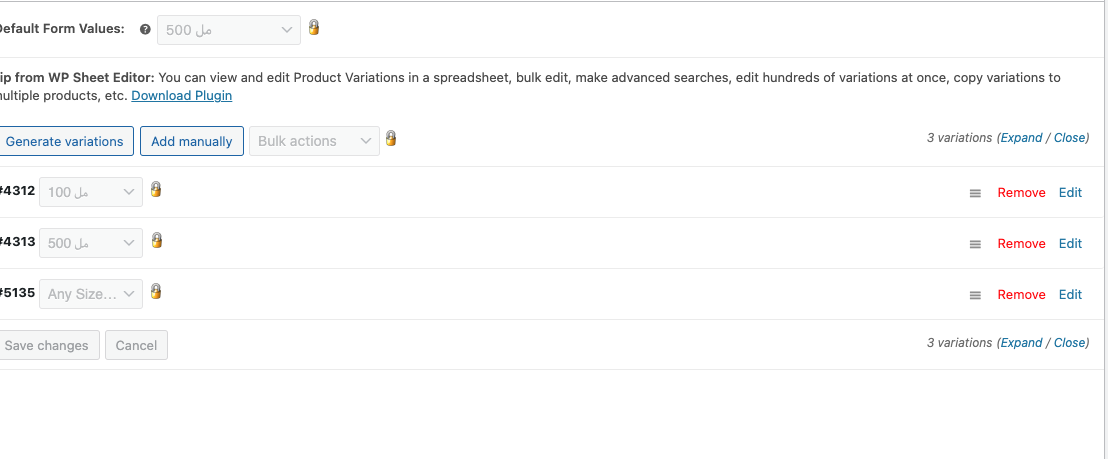
Task: Click lock icon on variation #4313
Action: (x=157, y=240)
